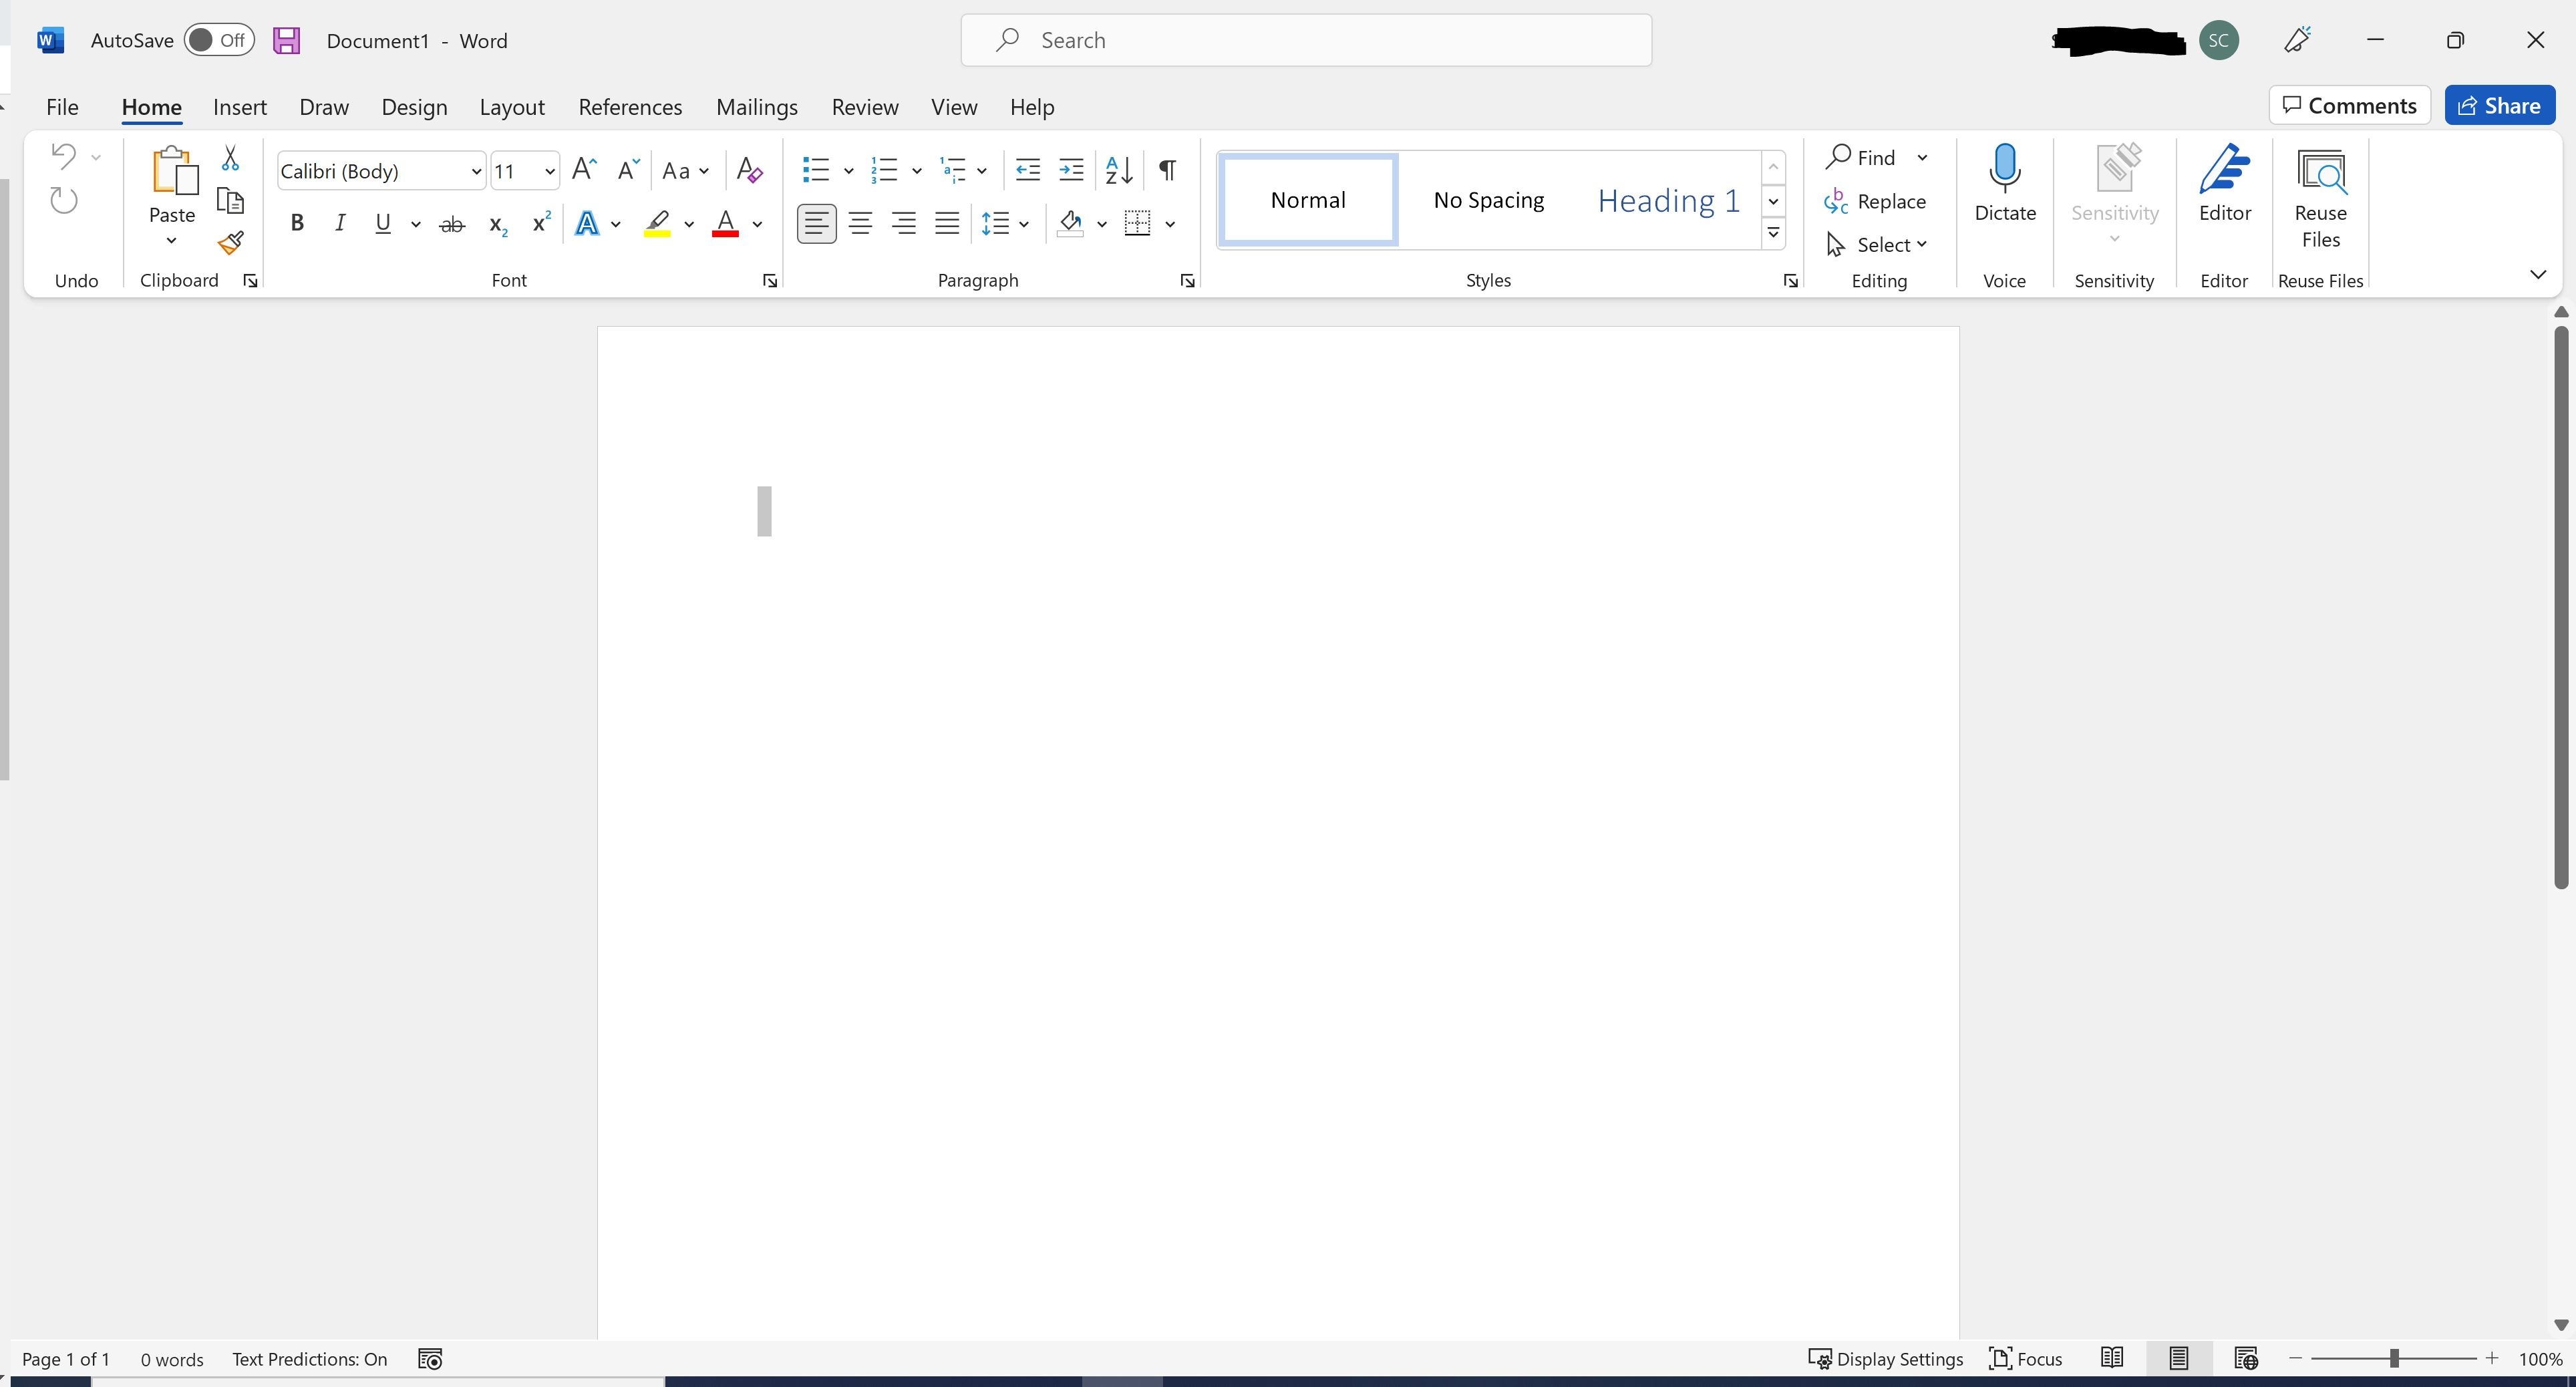Click the Share button
This screenshot has width=2576, height=1387.
(x=2499, y=105)
